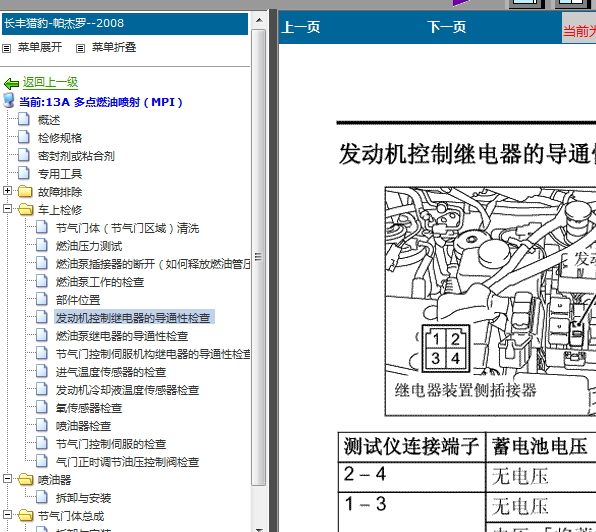Click the scroll up arrow of tree panel
This screenshot has height=532, width=596.
(259, 20)
